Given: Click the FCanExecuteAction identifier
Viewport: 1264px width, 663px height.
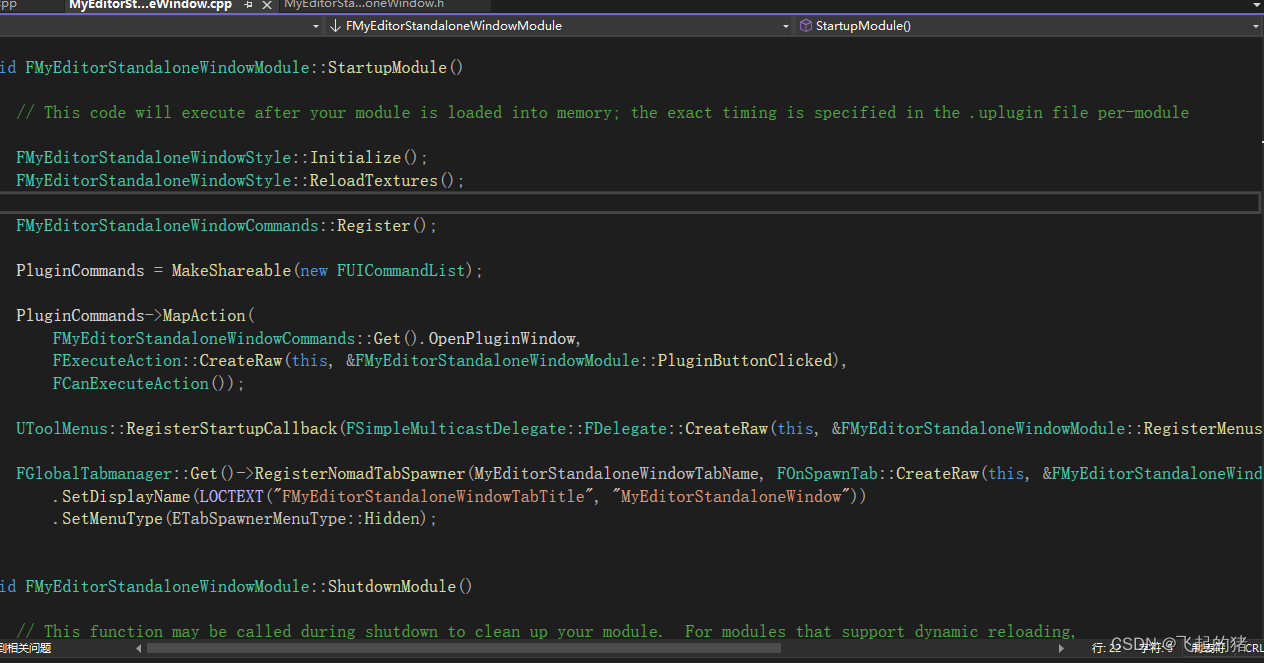Looking at the screenshot, I should pyautogui.click(x=131, y=384).
